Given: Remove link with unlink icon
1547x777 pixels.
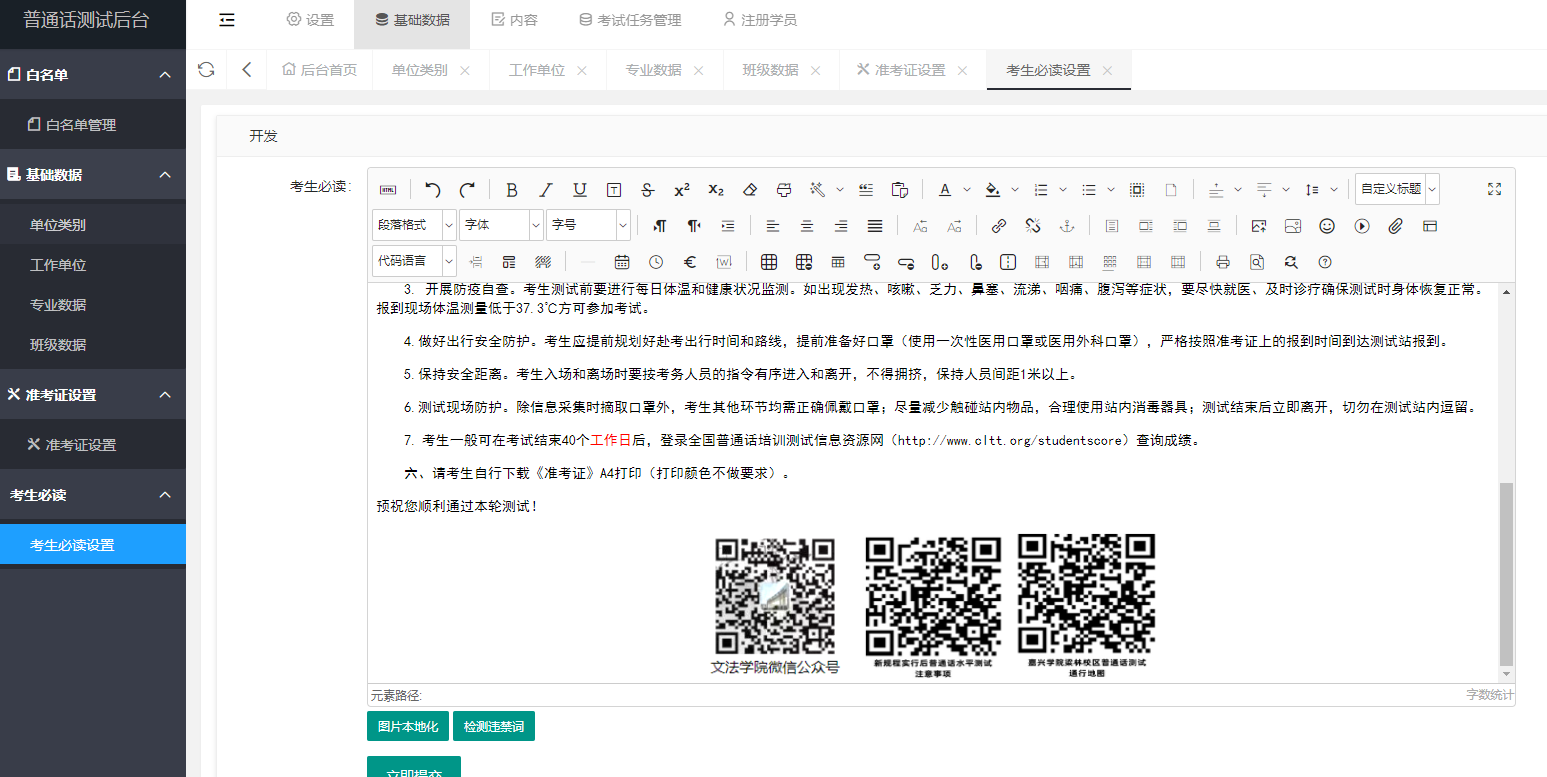Looking at the screenshot, I should pyautogui.click(x=1033, y=226).
